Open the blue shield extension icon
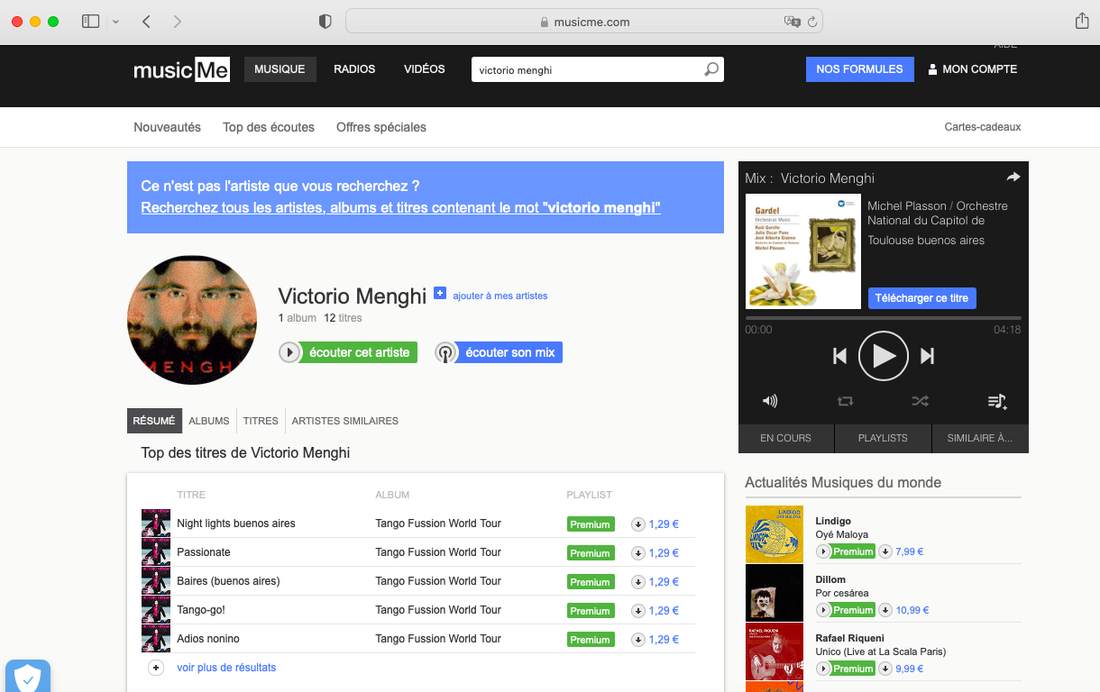The image size is (1100, 692). click(x=27, y=677)
